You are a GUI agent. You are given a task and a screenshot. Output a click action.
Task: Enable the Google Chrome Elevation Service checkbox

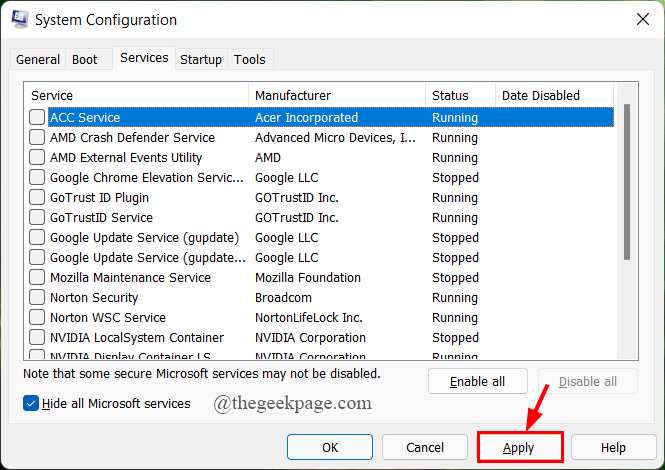pyautogui.click(x=37, y=177)
